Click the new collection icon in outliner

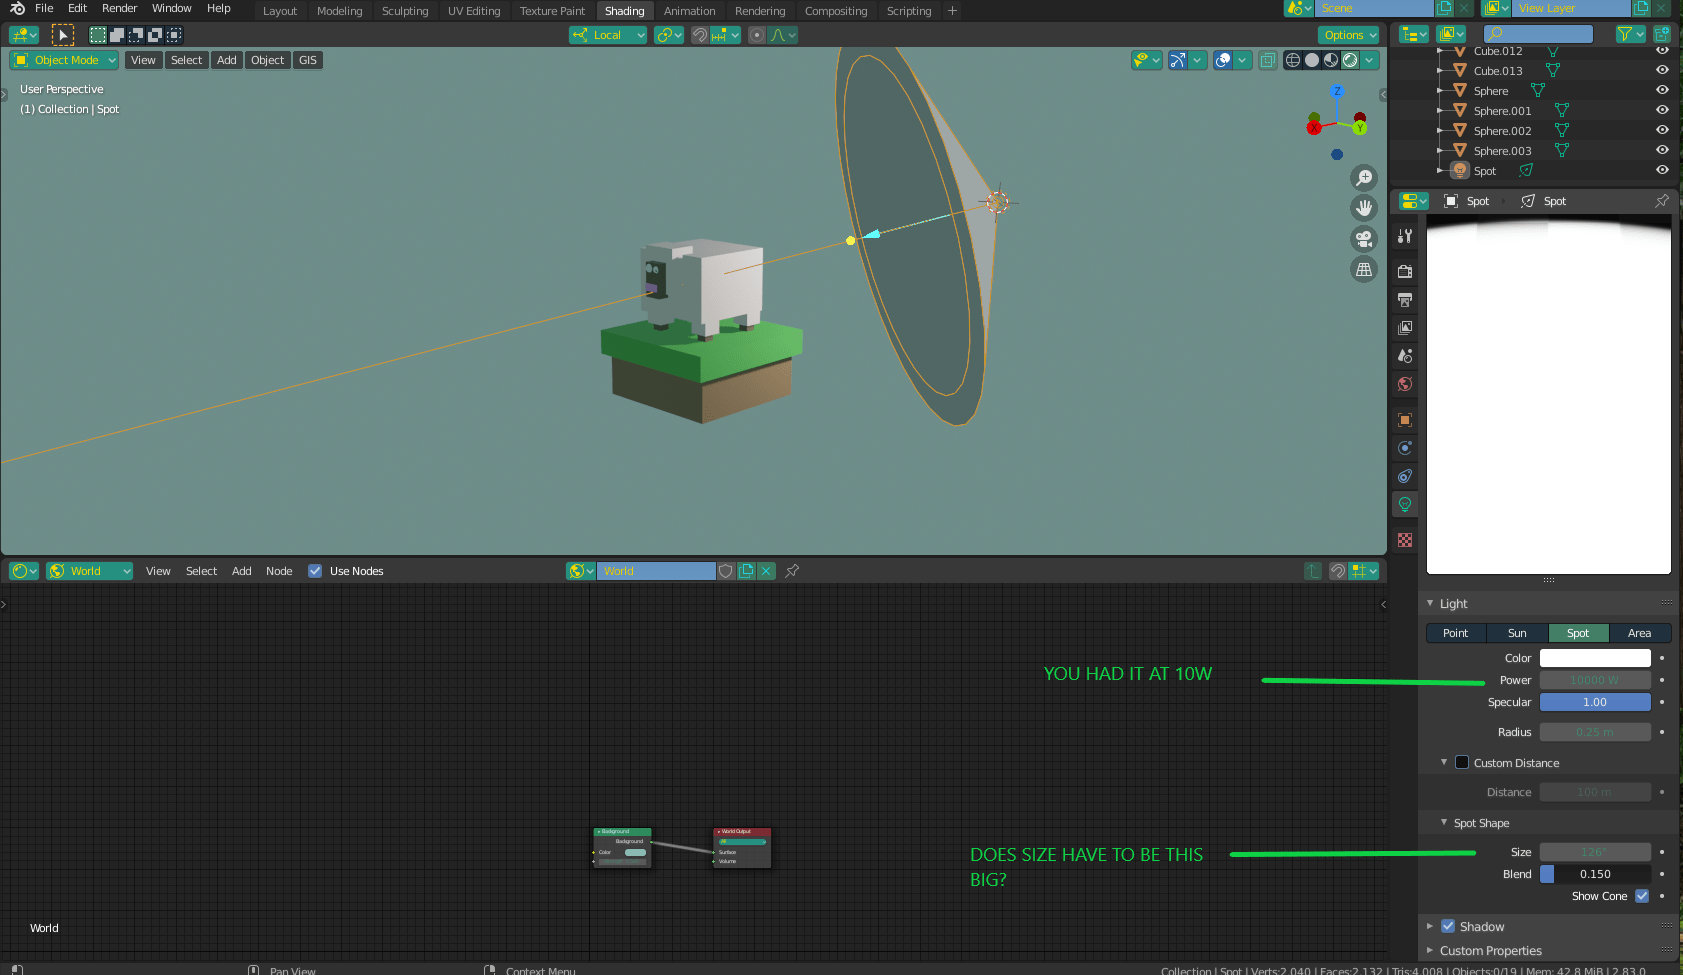point(1662,35)
